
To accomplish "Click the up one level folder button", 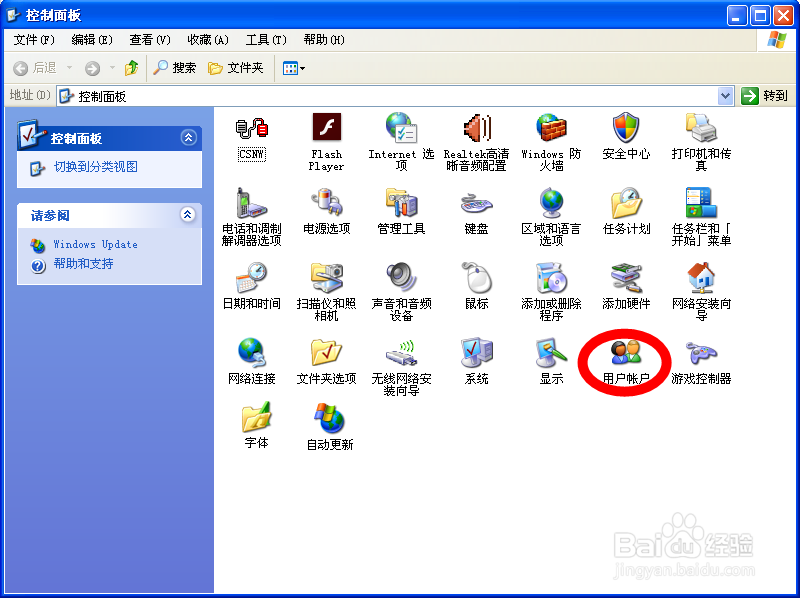I will tap(132, 68).
